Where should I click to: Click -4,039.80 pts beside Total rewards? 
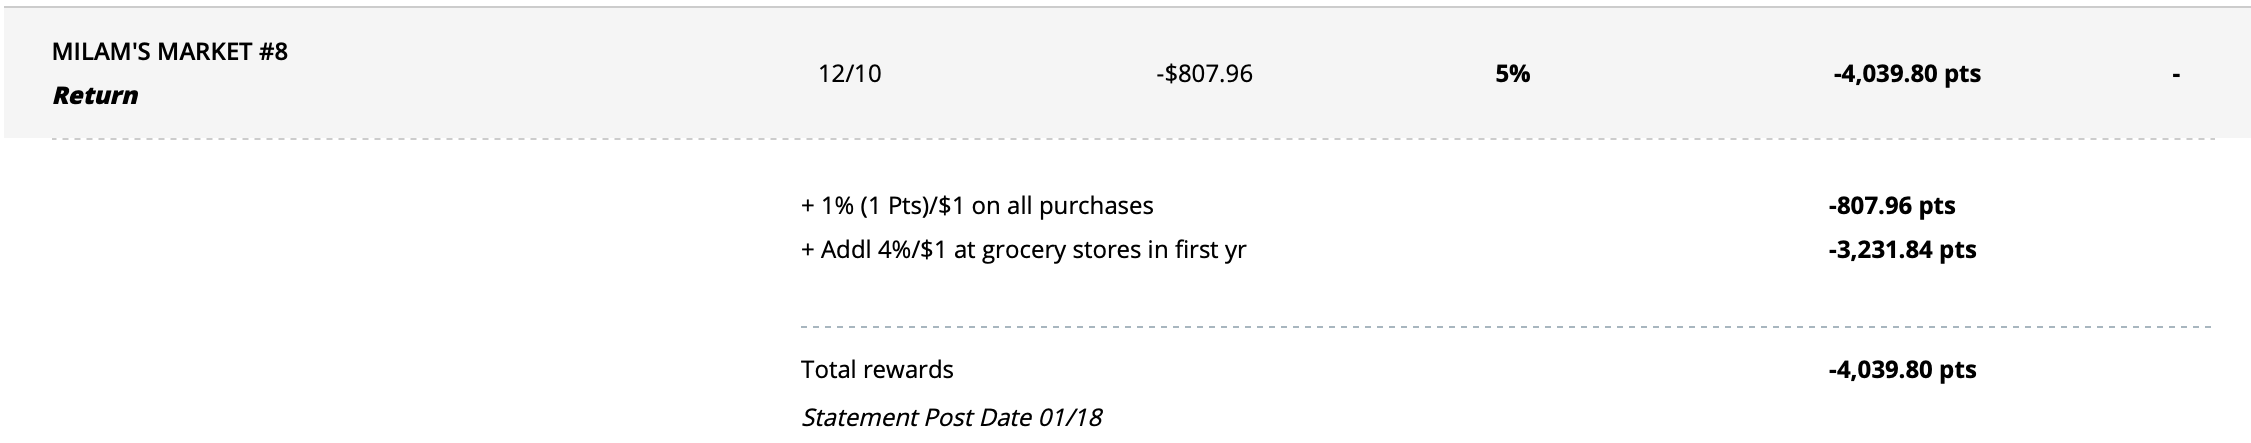pos(1902,370)
